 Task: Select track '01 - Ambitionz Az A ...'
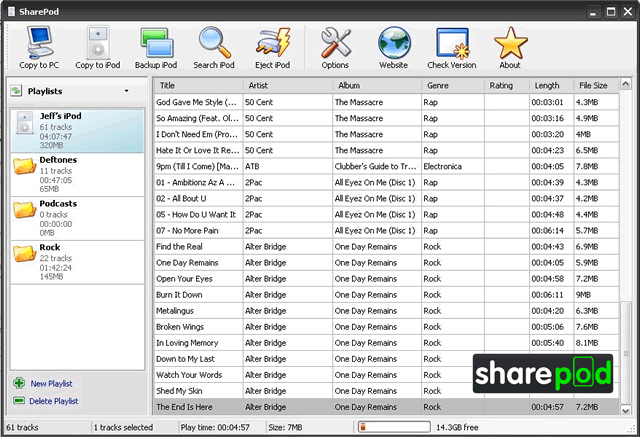pos(196,182)
